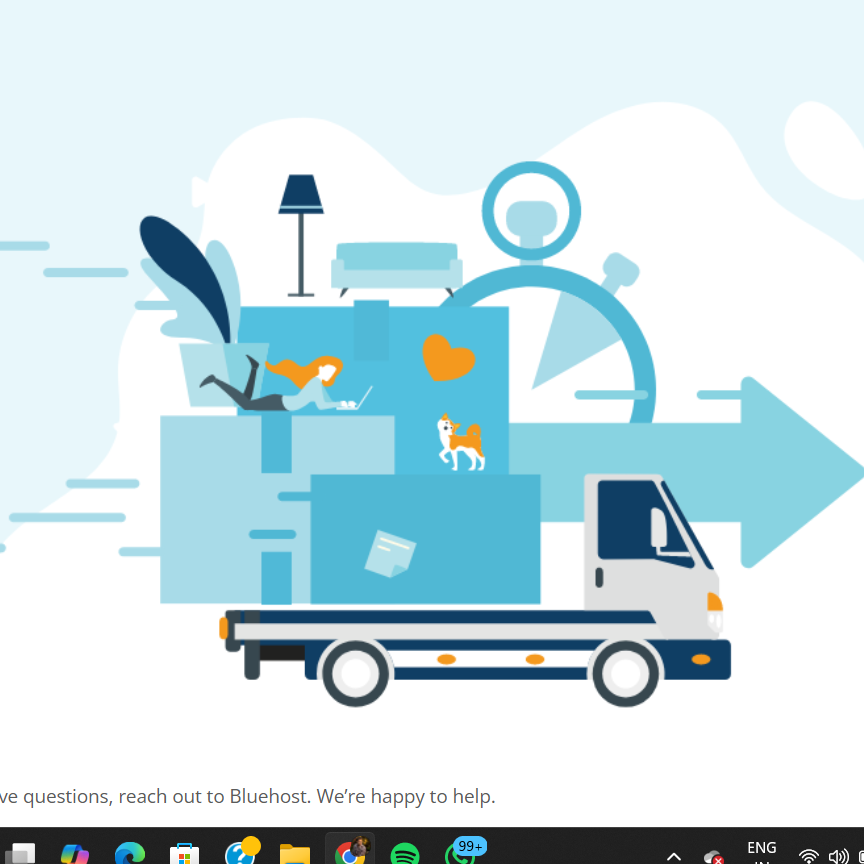The height and width of the screenshot is (864, 864).
Task: Show hidden system tray icons
Action: pyautogui.click(x=673, y=857)
